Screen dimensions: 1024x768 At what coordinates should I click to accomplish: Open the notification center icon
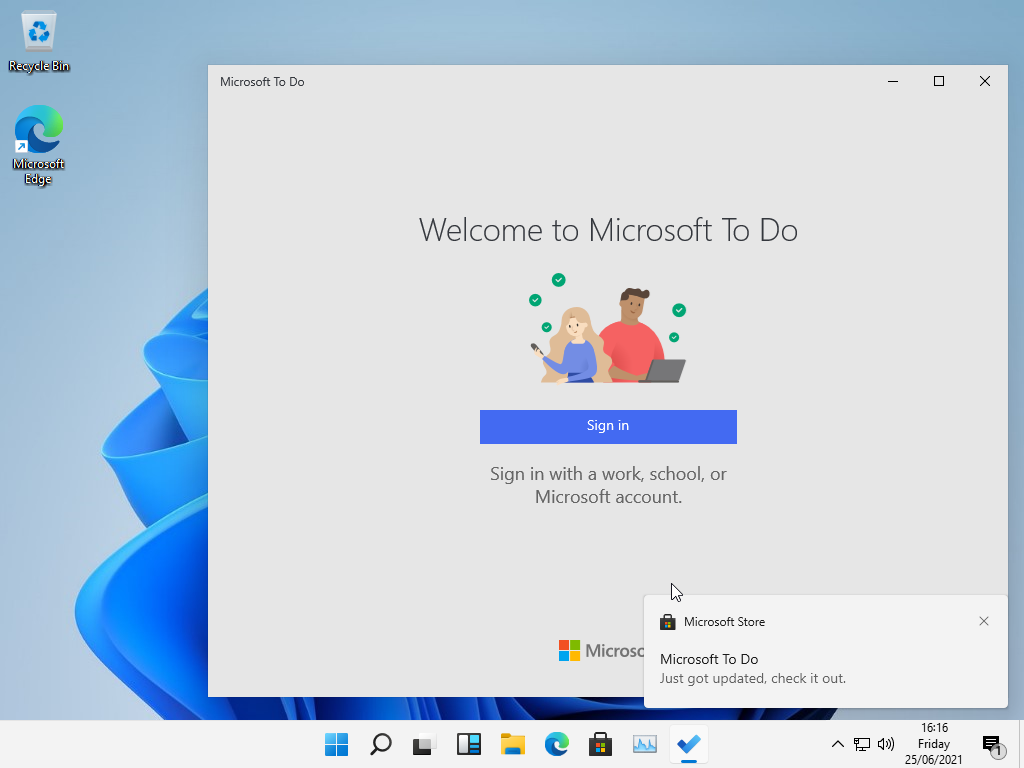pos(992,744)
